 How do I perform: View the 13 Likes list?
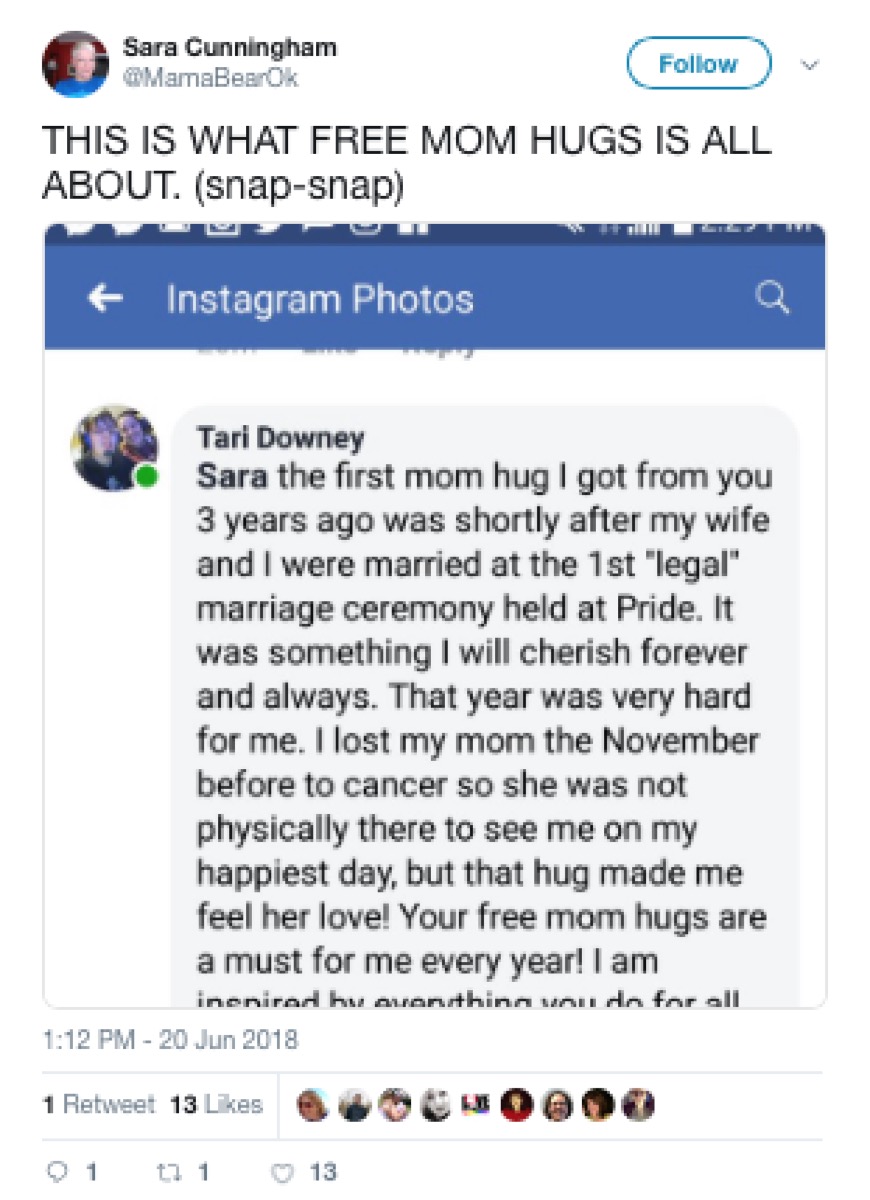pos(216,1105)
